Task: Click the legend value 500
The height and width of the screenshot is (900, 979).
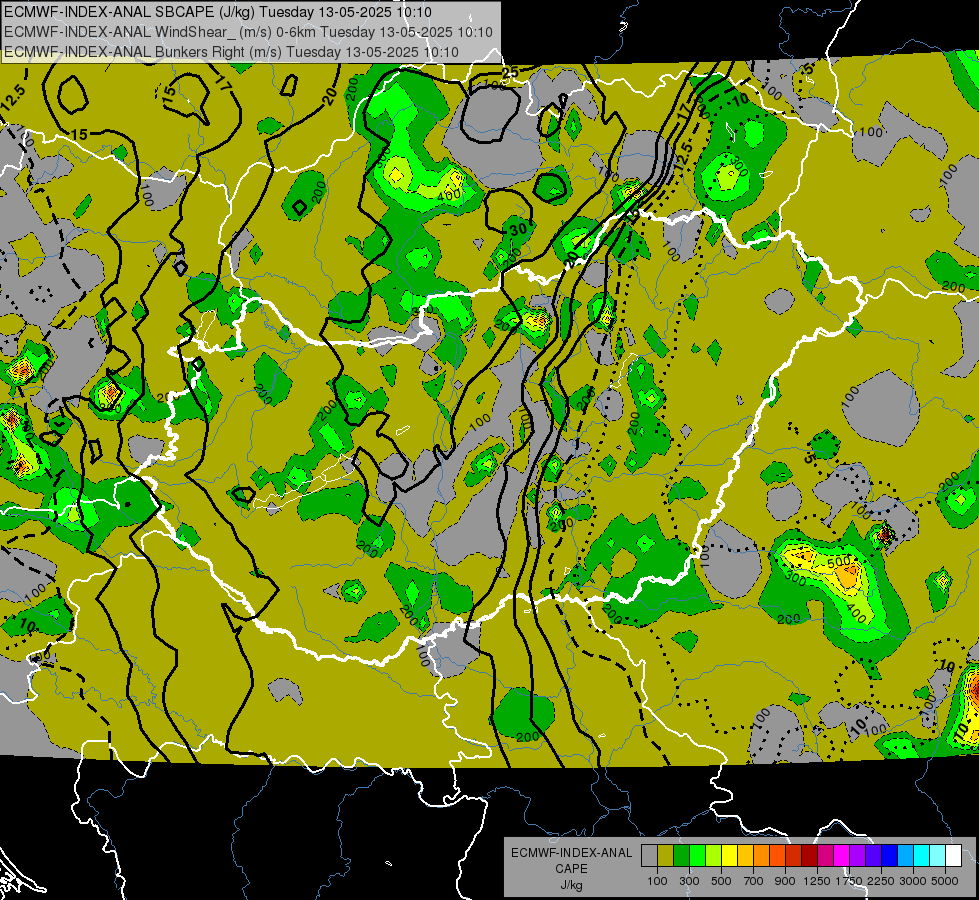Action: 721,881
